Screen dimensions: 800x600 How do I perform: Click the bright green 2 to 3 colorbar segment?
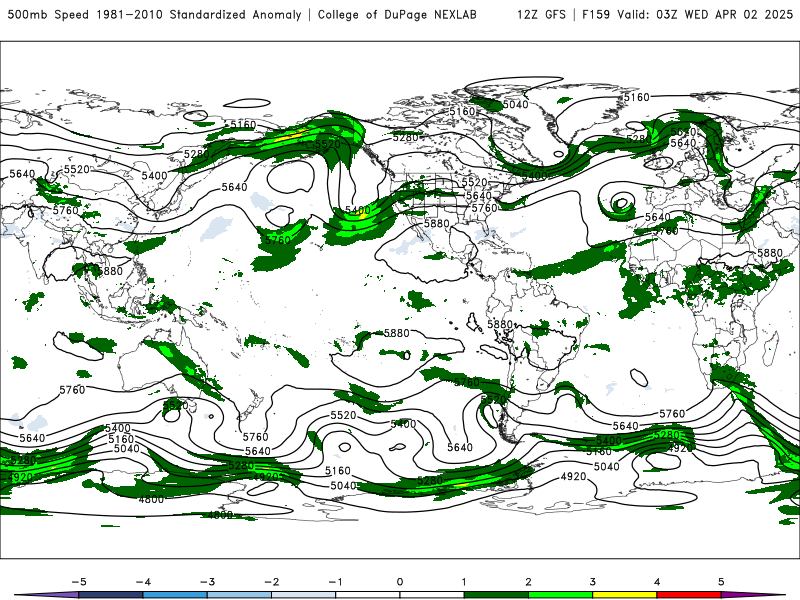point(560,595)
